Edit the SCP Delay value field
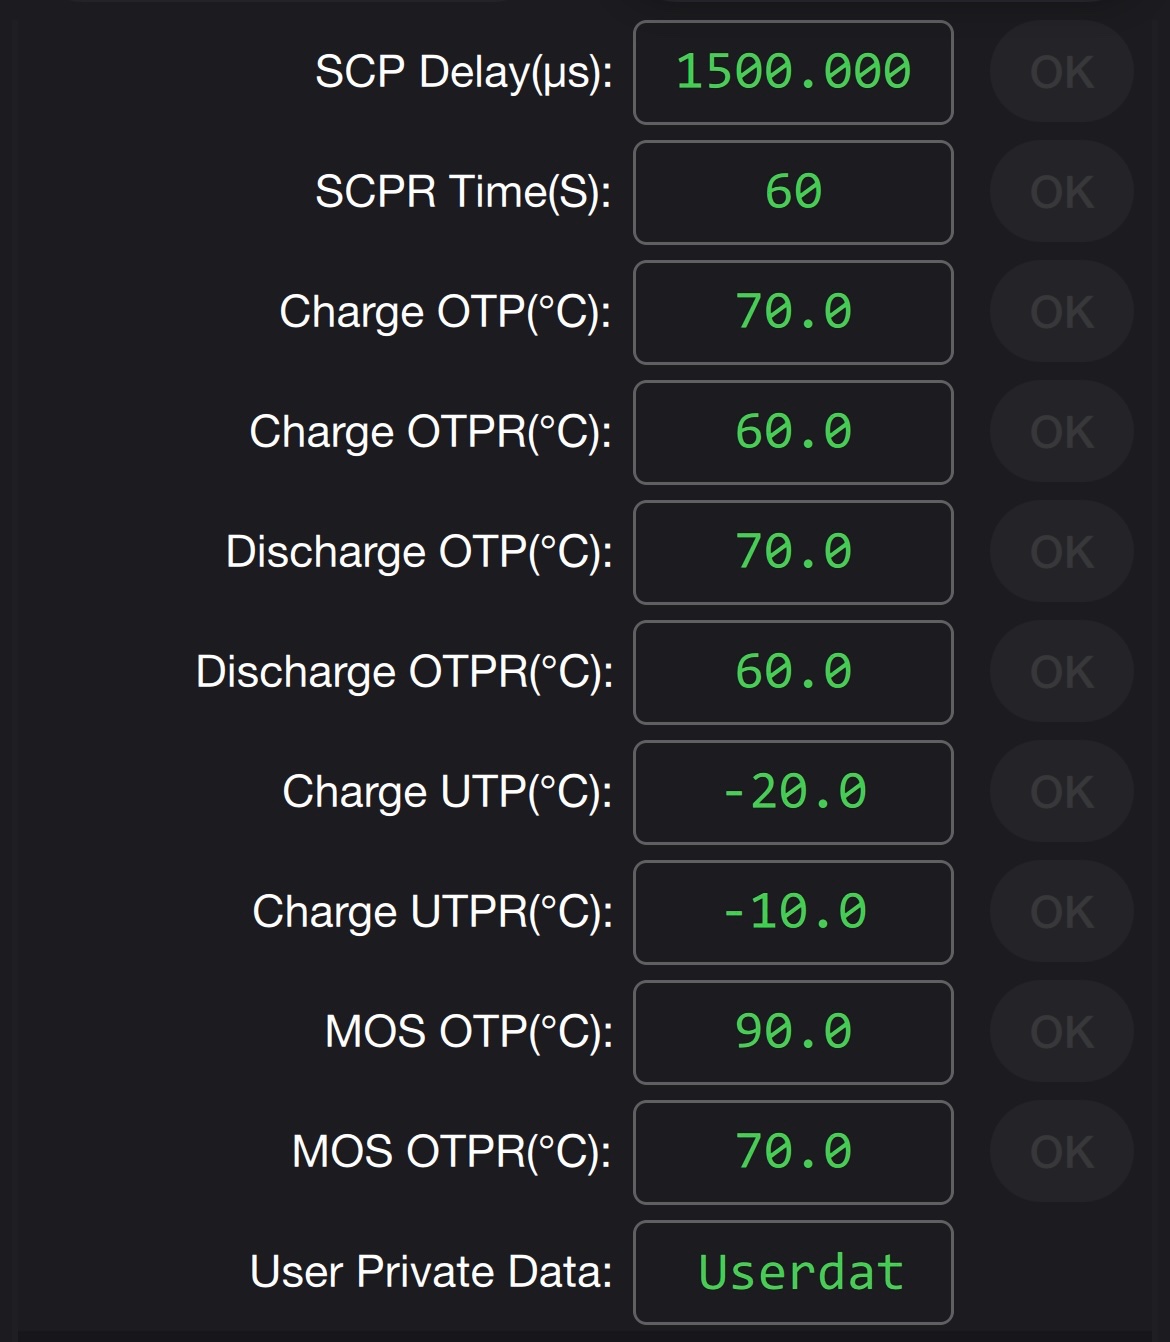Image resolution: width=1170 pixels, height=1342 pixels. tap(793, 73)
